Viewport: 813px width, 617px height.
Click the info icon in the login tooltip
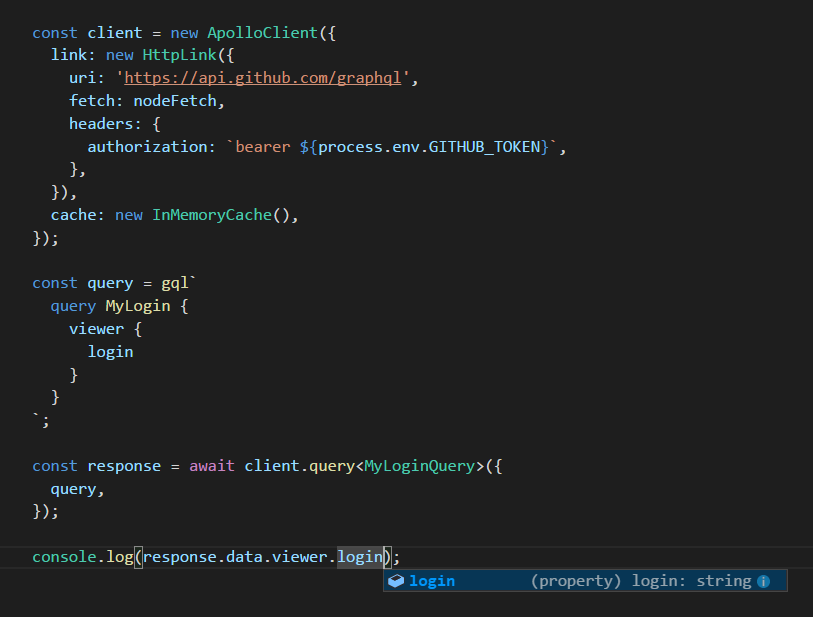pyautogui.click(x=764, y=580)
